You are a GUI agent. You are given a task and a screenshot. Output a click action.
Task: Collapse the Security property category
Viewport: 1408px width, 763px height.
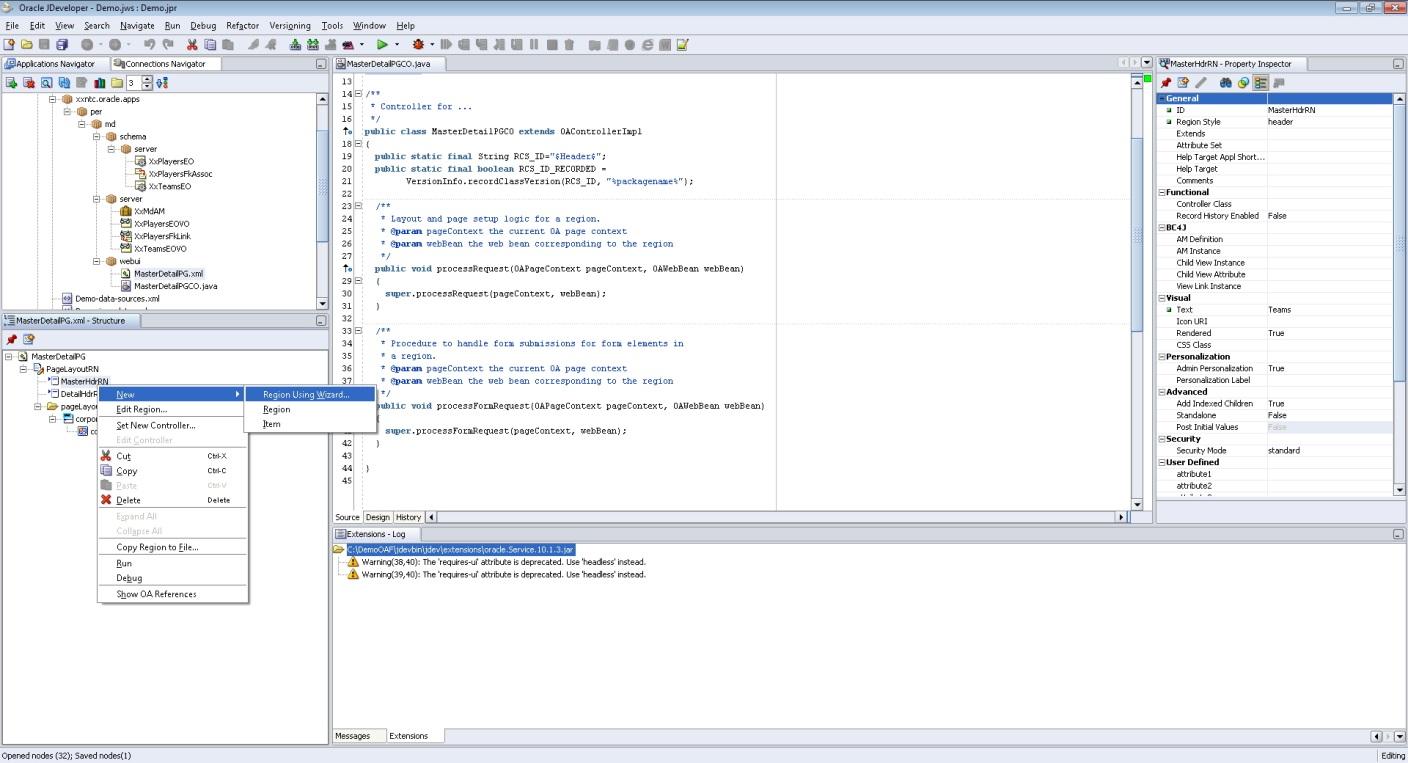click(x=1162, y=439)
